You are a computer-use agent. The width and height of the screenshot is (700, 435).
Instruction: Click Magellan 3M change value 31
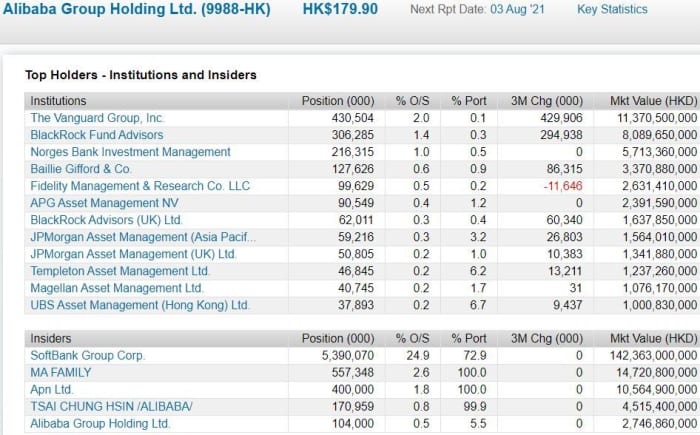576,288
